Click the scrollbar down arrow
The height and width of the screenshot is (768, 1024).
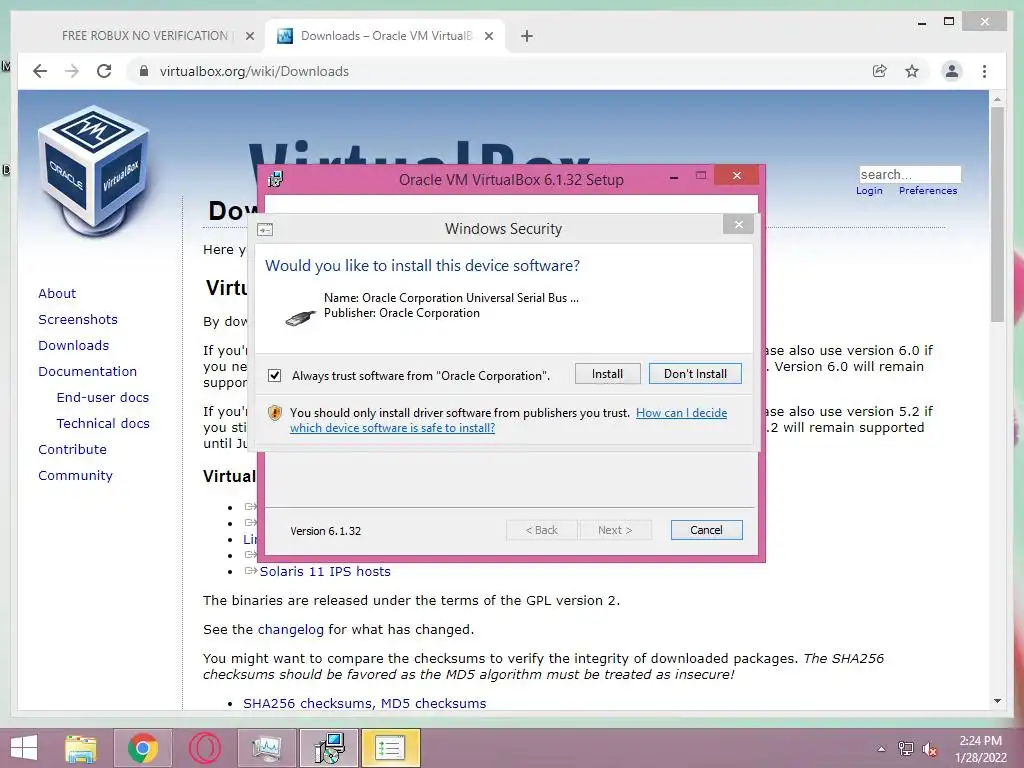pos(997,701)
